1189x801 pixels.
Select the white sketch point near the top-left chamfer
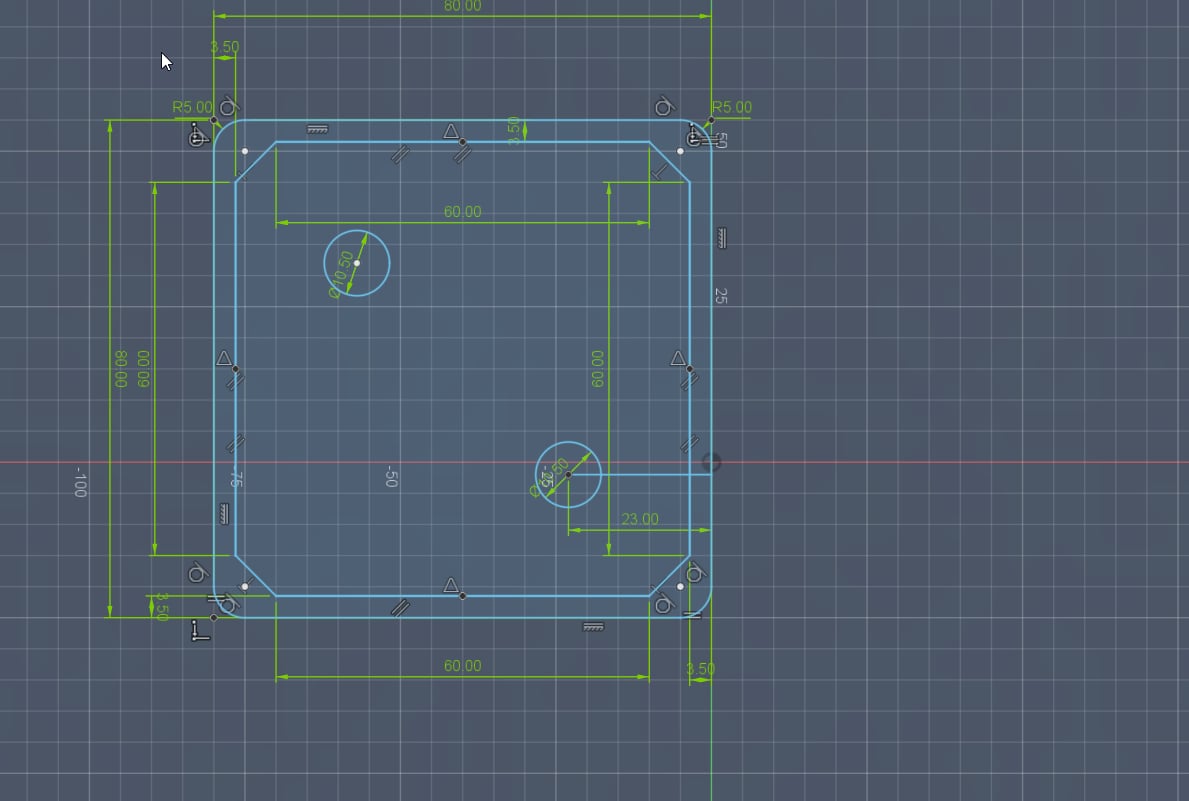tap(244, 151)
